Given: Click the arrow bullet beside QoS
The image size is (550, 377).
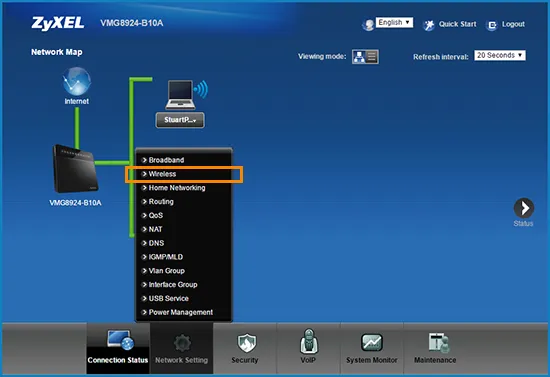Looking at the screenshot, I should [x=144, y=215].
